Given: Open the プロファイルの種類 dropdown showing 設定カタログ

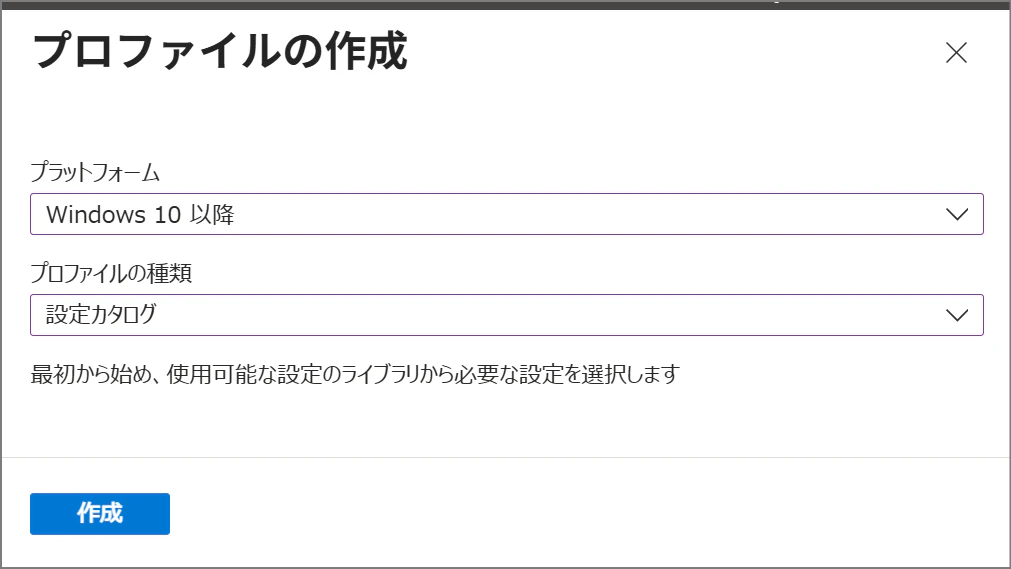Looking at the screenshot, I should 507,315.
